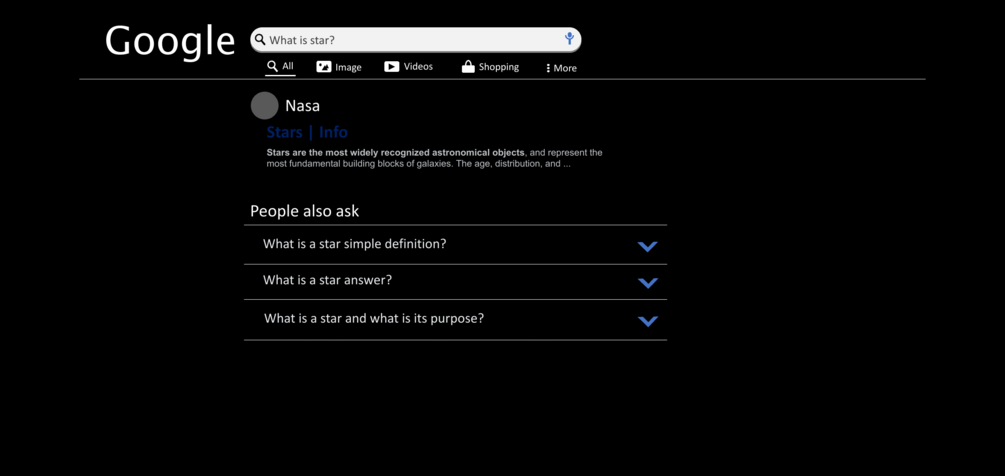Click the Nasa round site avatar

[x=264, y=105]
